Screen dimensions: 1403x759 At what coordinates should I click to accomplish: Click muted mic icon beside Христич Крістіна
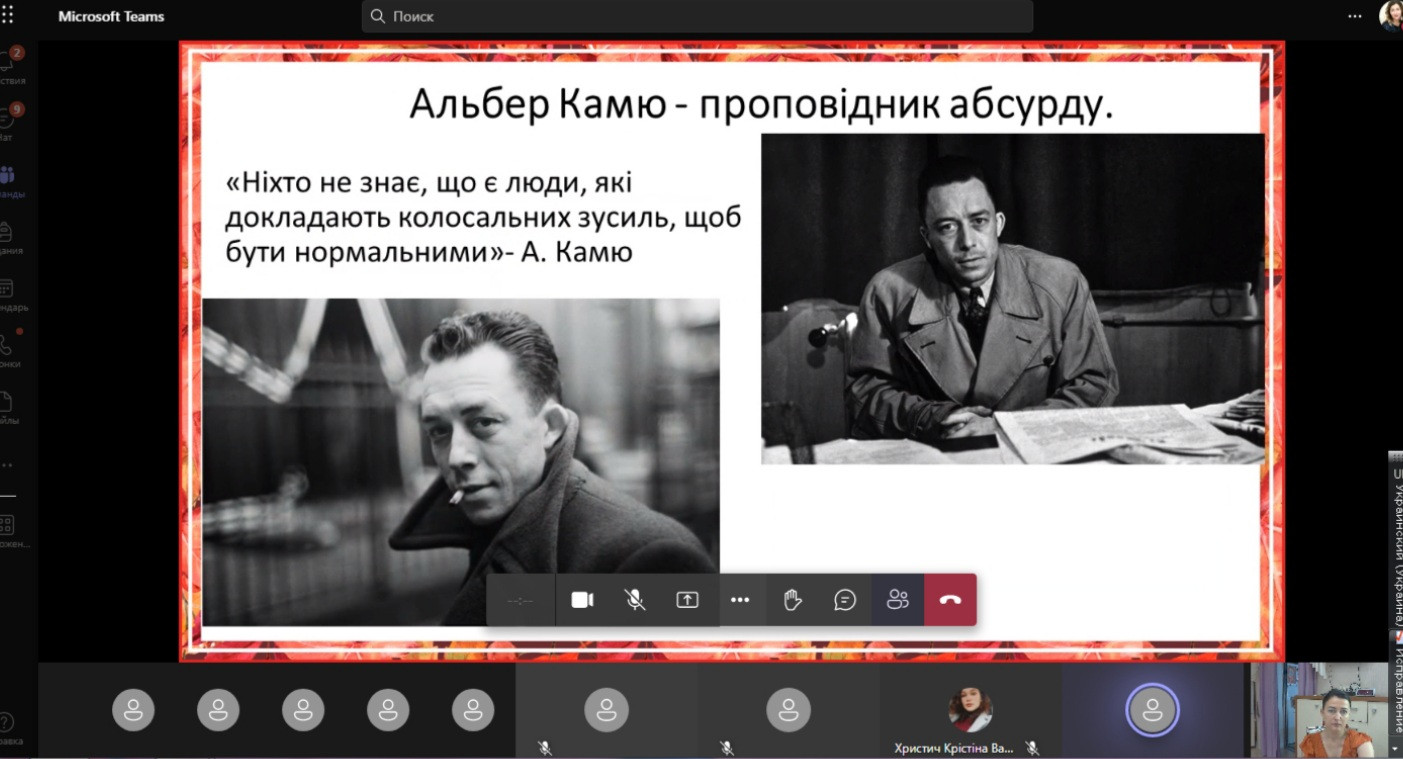pos(1033,748)
